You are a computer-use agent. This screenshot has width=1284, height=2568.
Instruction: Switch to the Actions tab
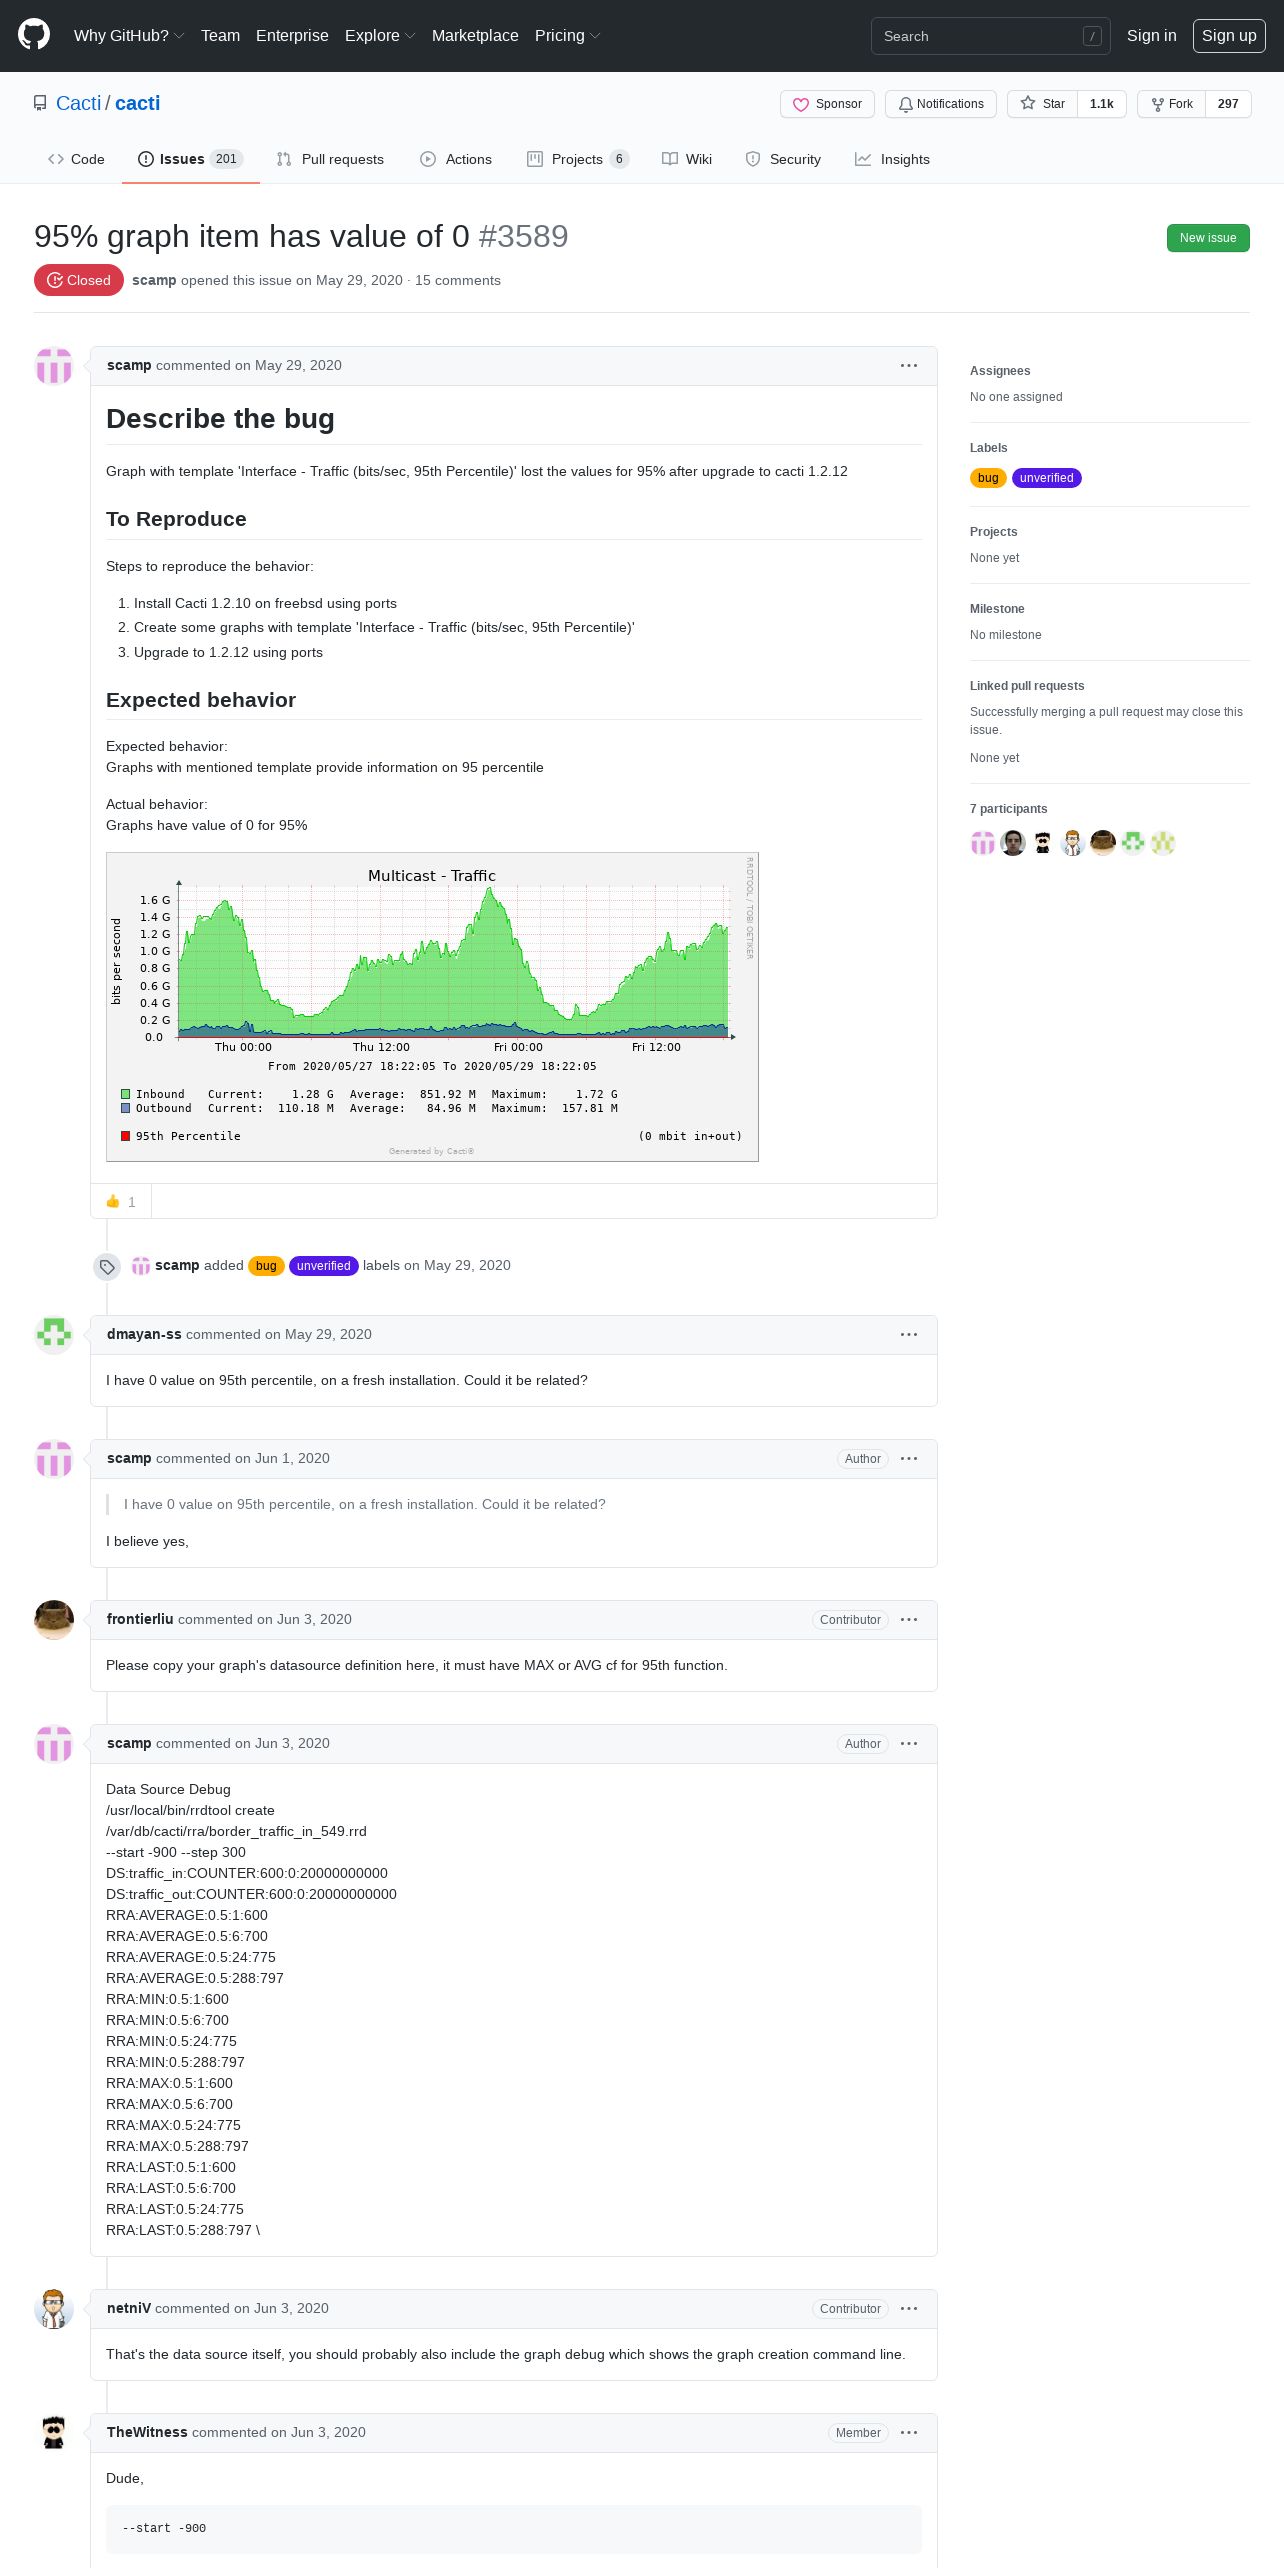[x=456, y=159]
